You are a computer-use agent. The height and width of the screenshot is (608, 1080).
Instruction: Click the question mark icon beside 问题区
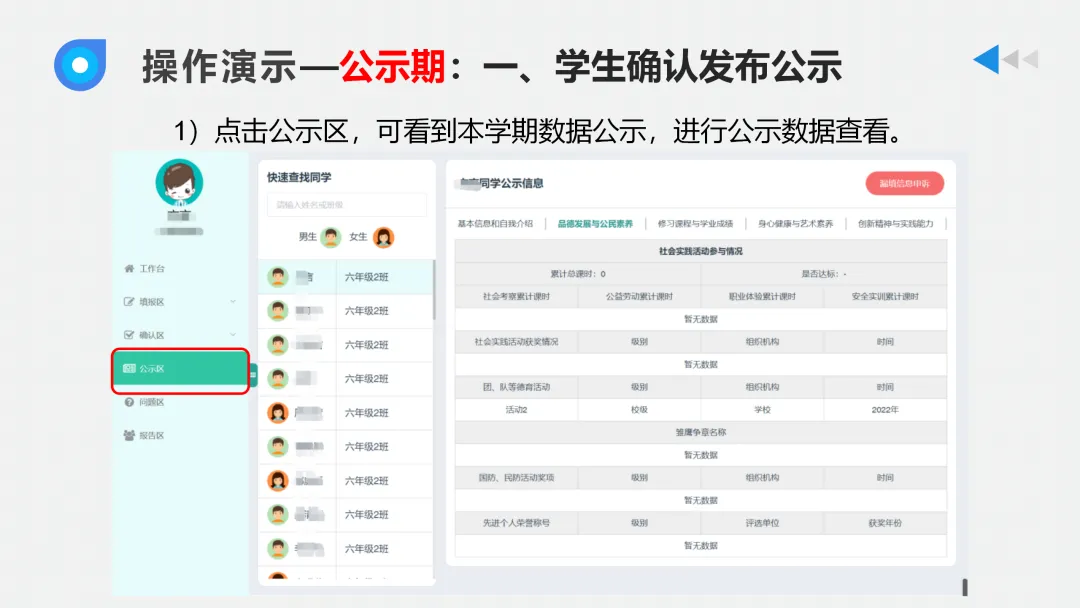[129, 403]
